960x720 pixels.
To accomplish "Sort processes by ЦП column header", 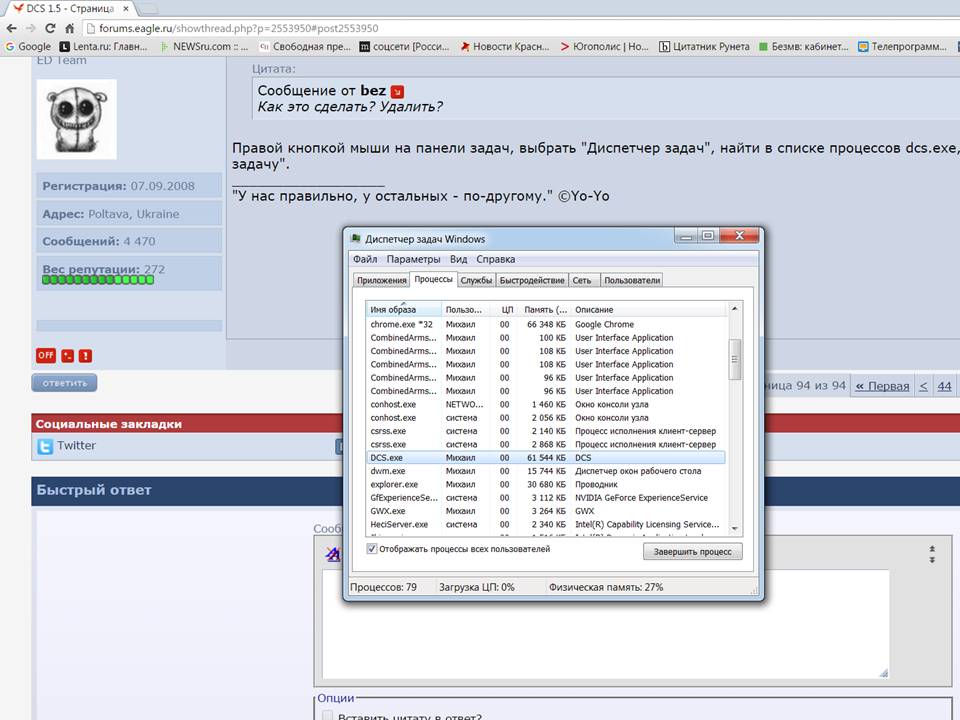I will (x=504, y=309).
